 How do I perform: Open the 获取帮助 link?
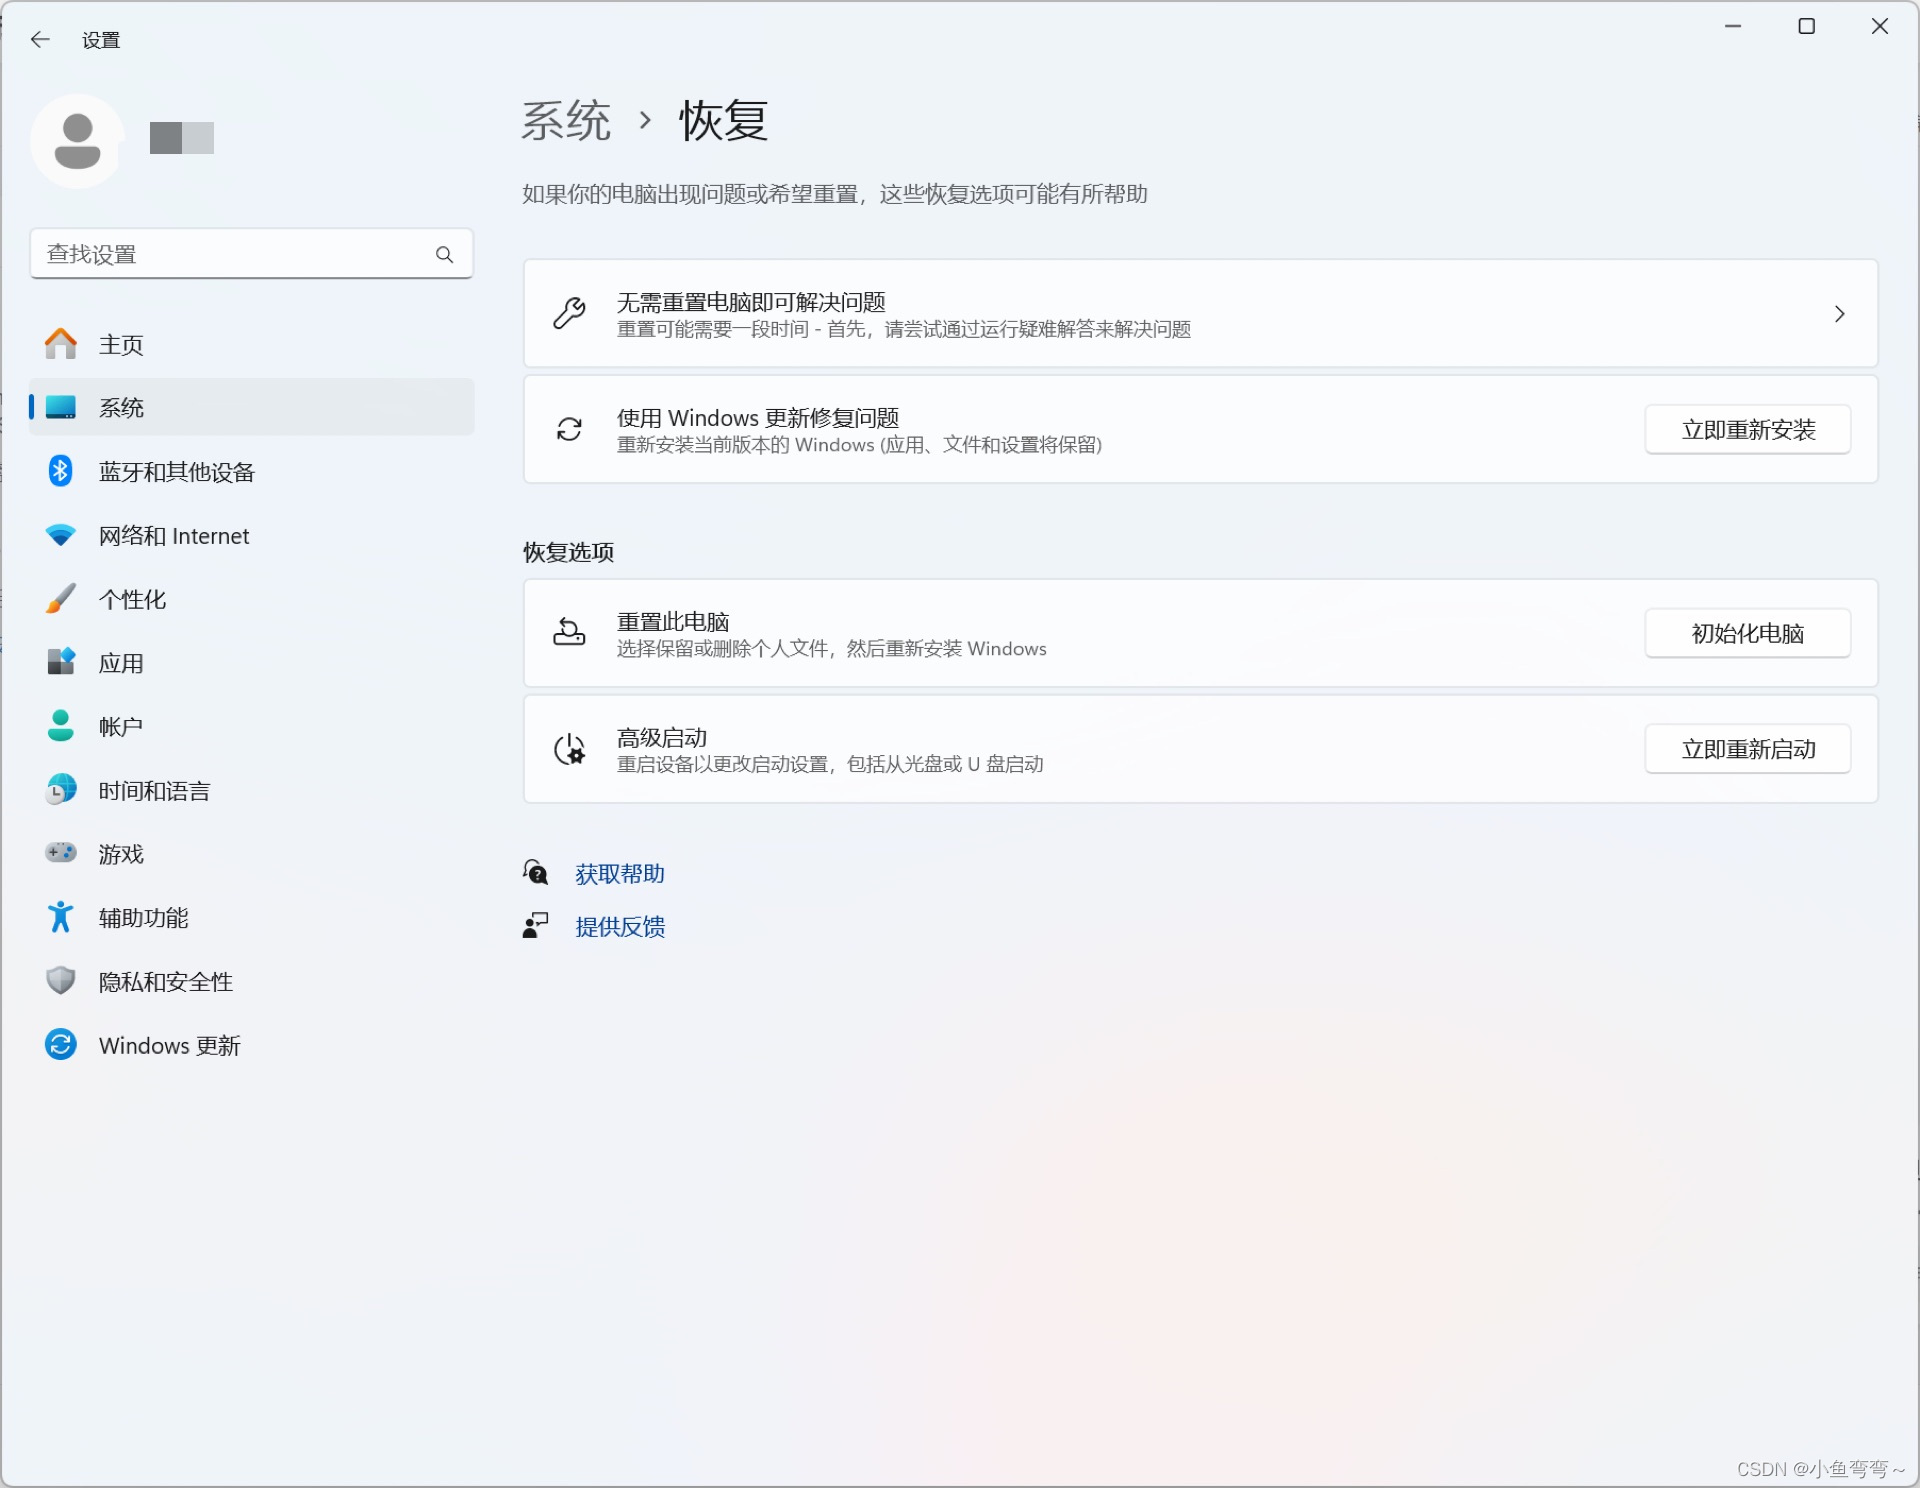tap(620, 874)
